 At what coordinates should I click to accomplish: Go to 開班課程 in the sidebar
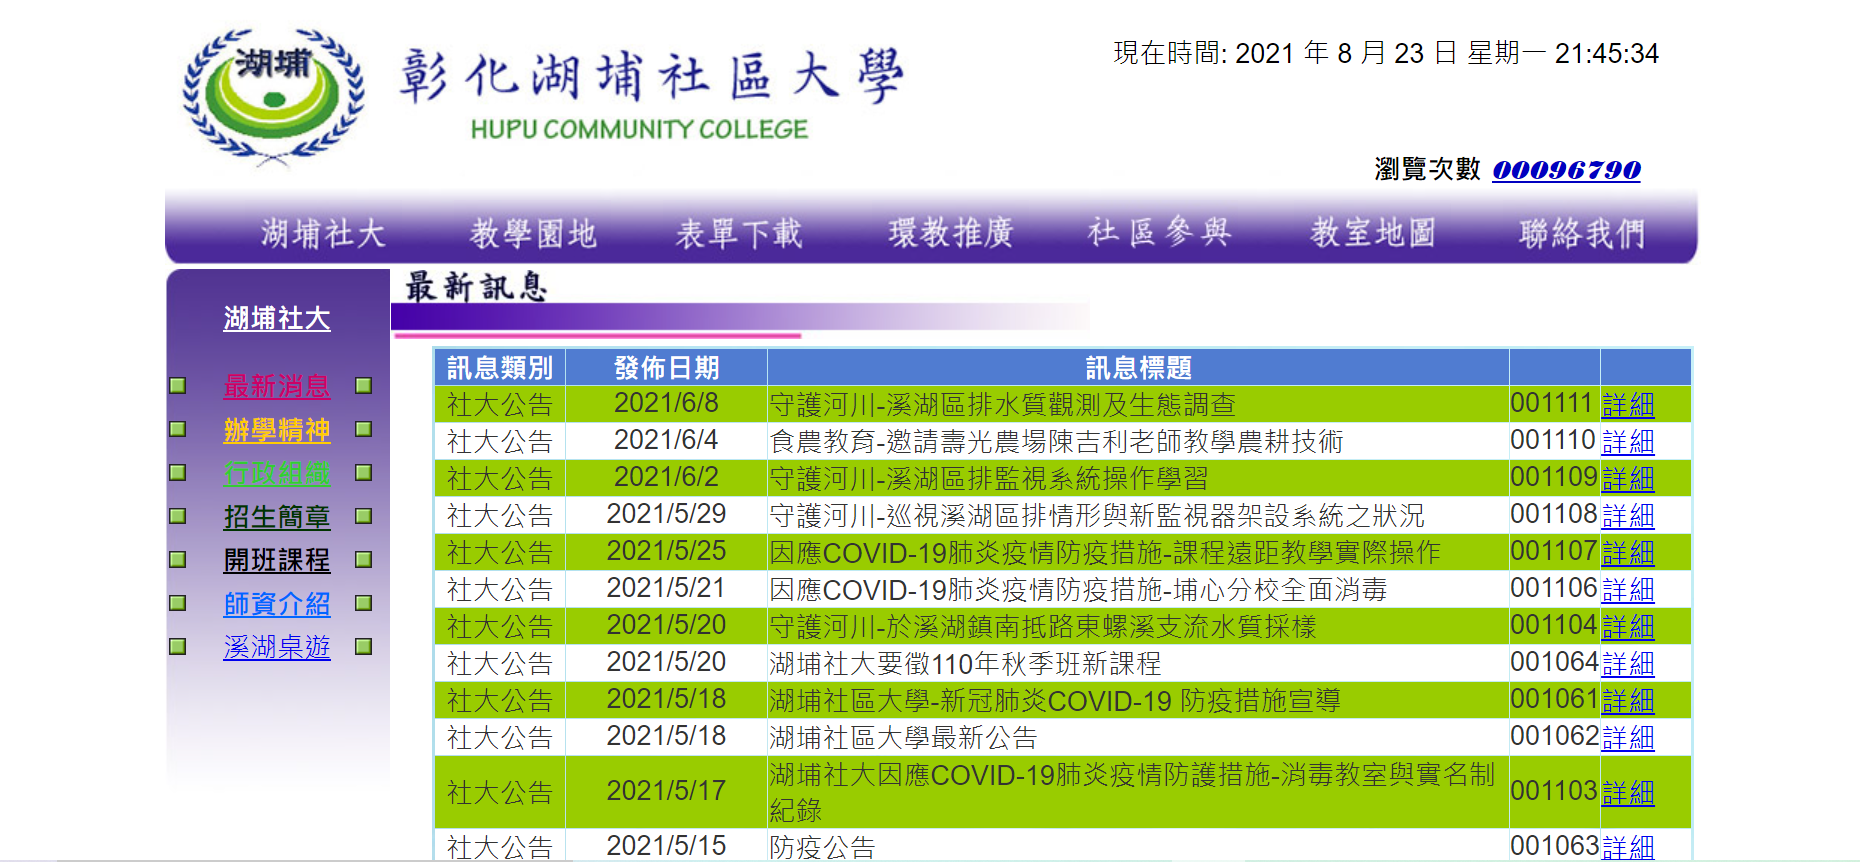pyautogui.click(x=276, y=560)
